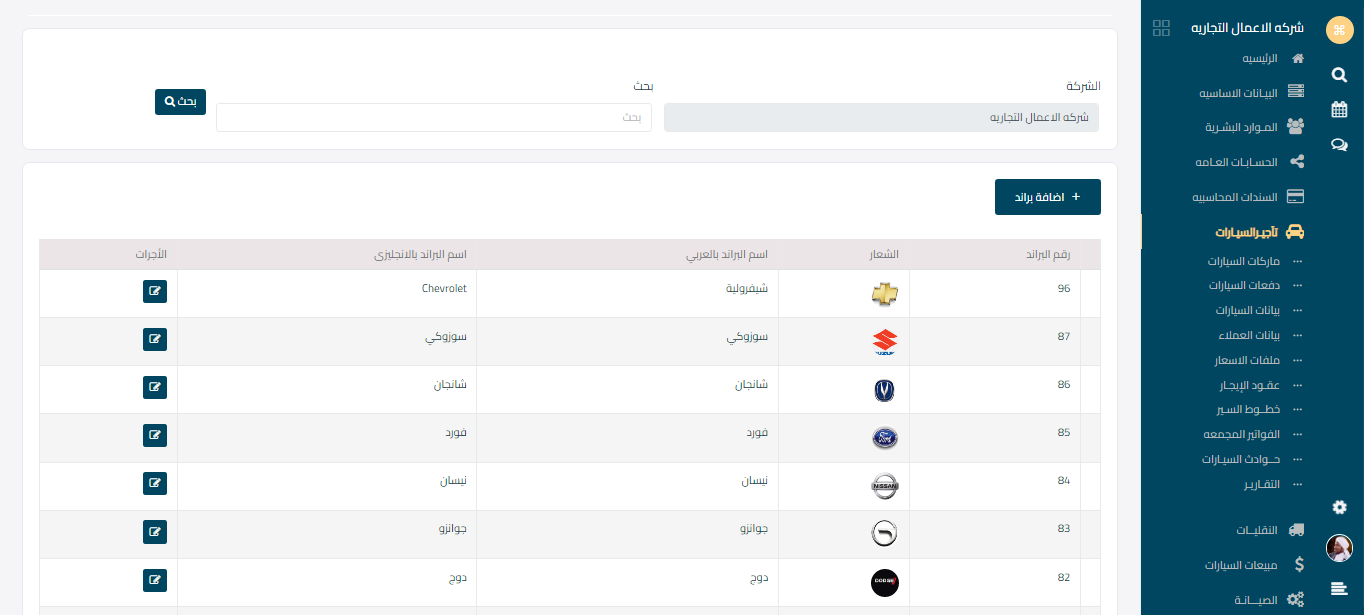Viewport: 1364px width, 615px height.
Task: Open the user profile avatar
Action: tap(1339, 548)
